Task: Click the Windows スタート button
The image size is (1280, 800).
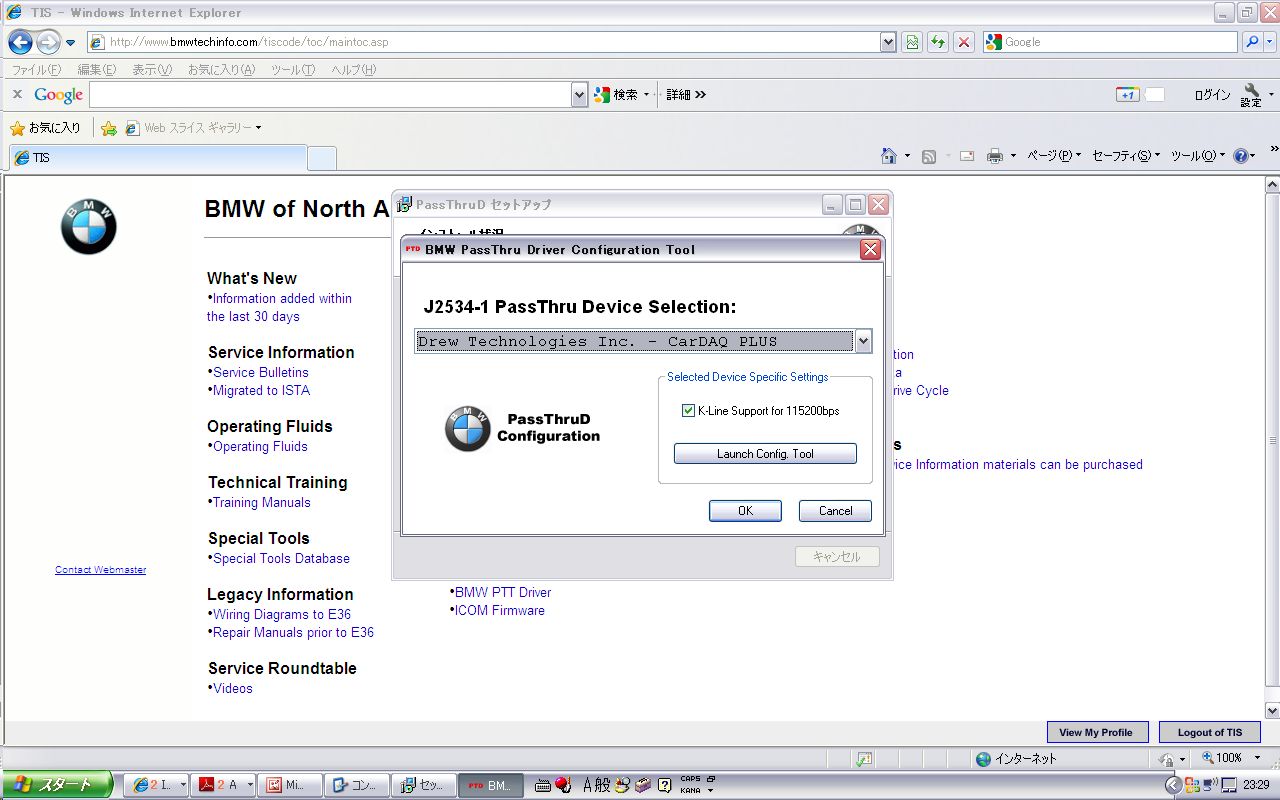Action: 57,785
